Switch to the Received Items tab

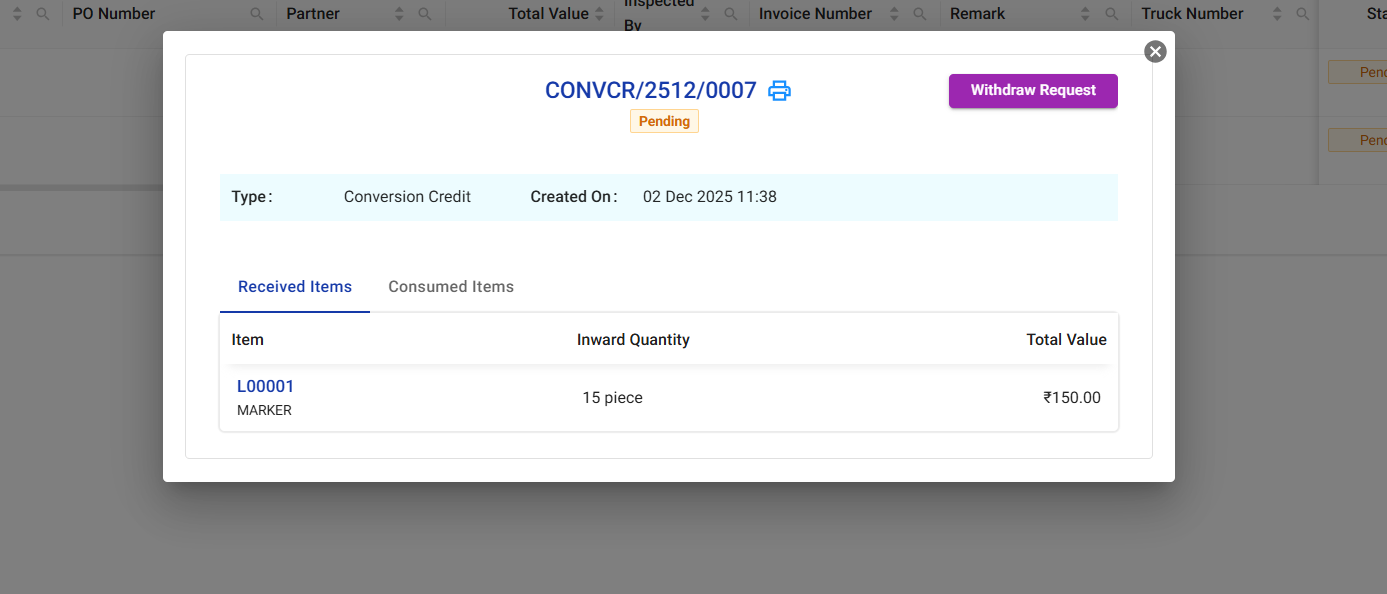295,287
